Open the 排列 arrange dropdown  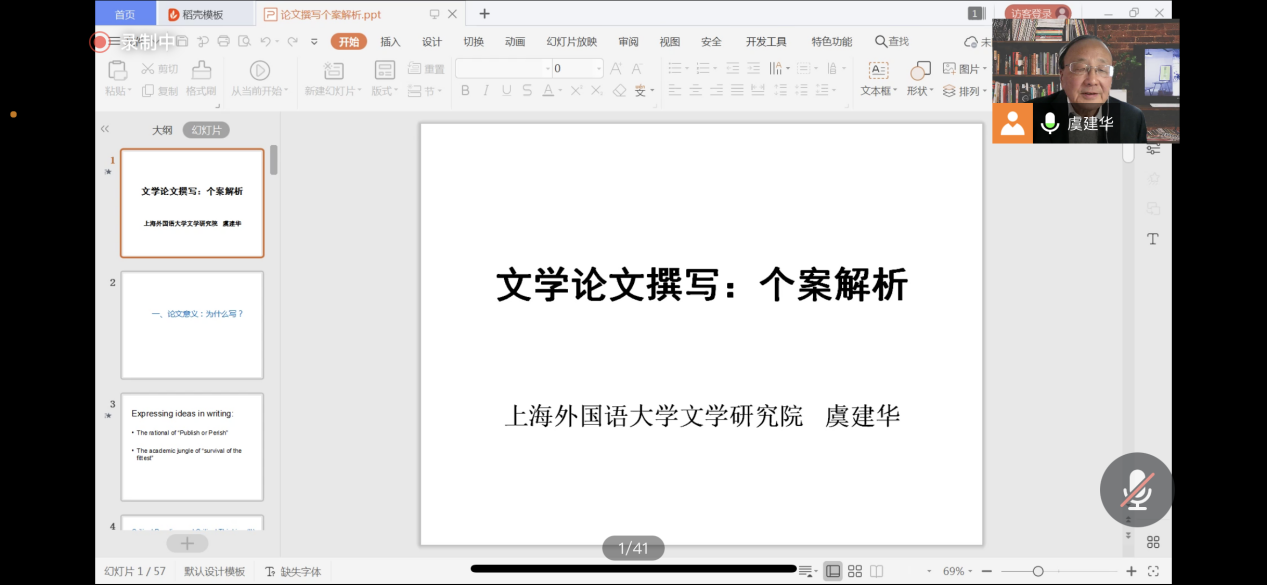click(968, 91)
